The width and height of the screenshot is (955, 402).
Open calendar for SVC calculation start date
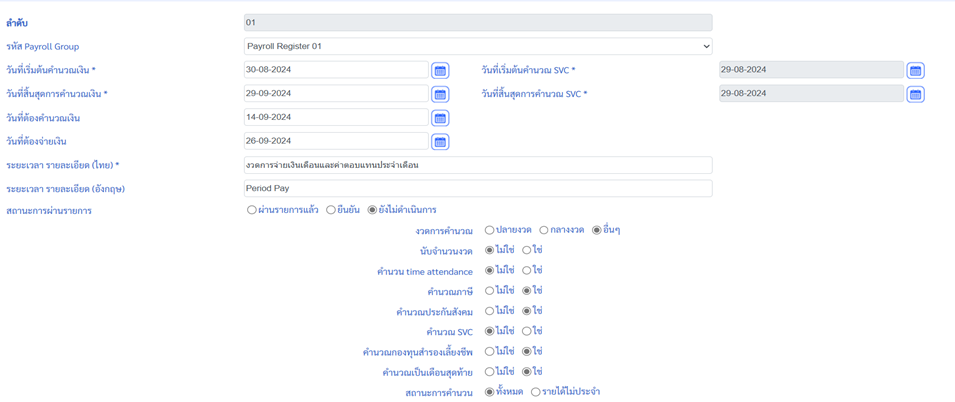pyautogui.click(x=915, y=70)
